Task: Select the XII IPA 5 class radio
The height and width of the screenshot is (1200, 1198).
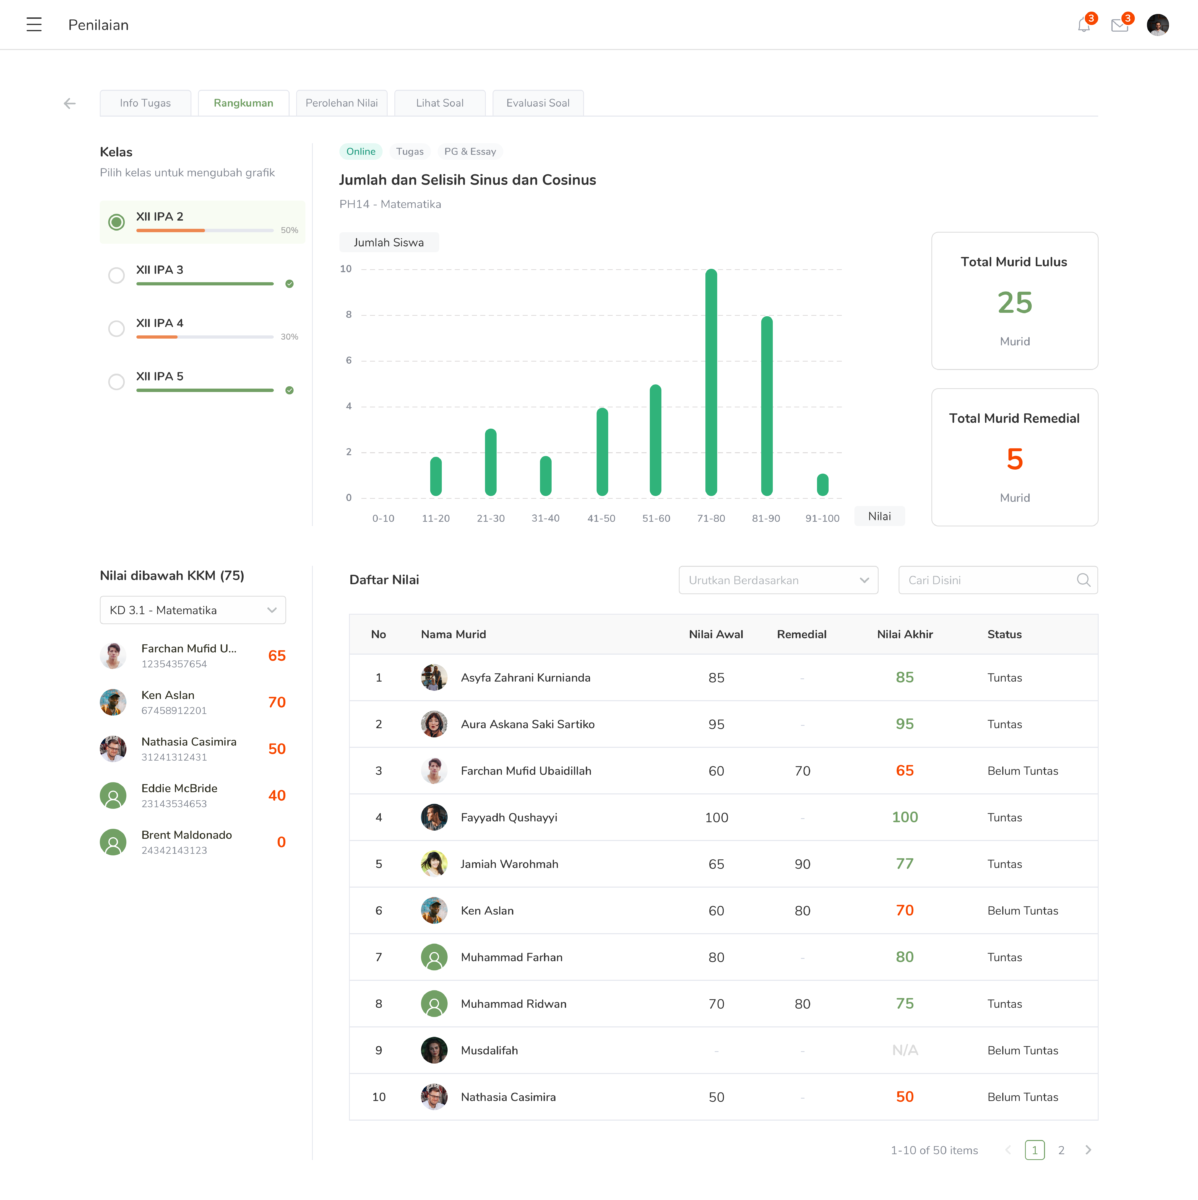Action: (116, 381)
